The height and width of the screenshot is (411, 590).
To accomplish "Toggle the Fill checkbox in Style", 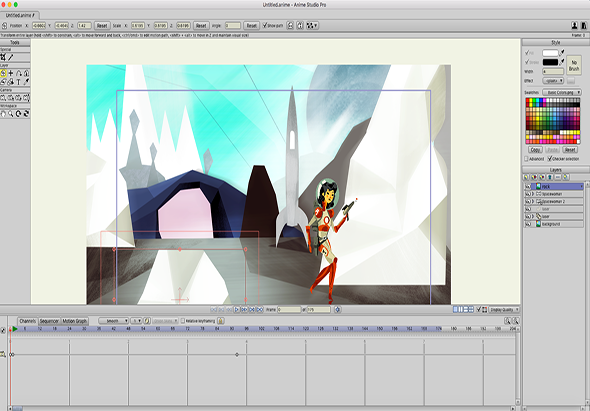I will tap(527, 53).
